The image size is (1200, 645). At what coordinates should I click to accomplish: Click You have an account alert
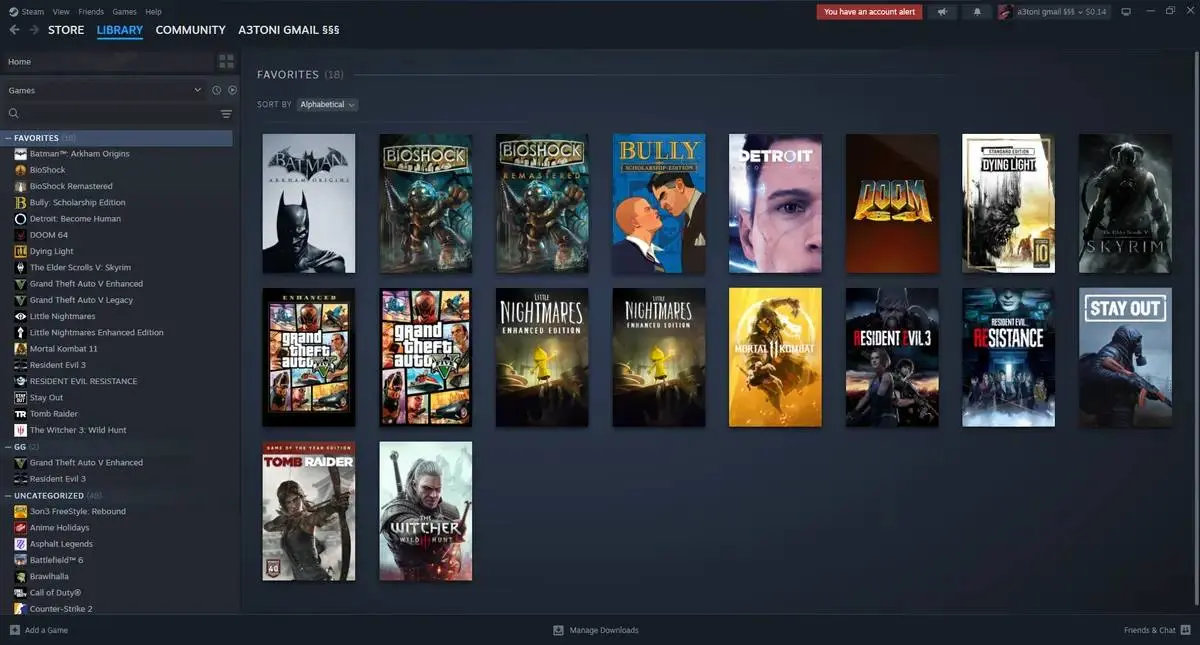(869, 12)
